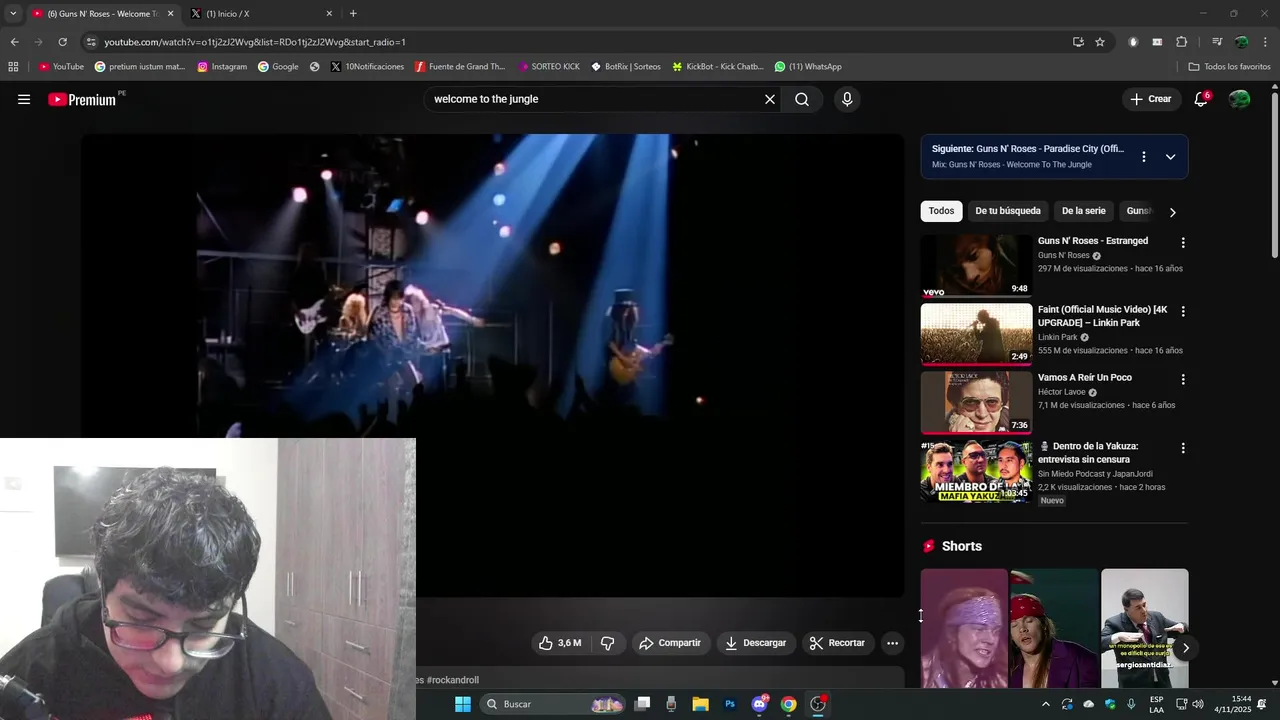Open media controls music icon in toolbar
Viewport: 1280px width, 720px height.
tap(1217, 42)
